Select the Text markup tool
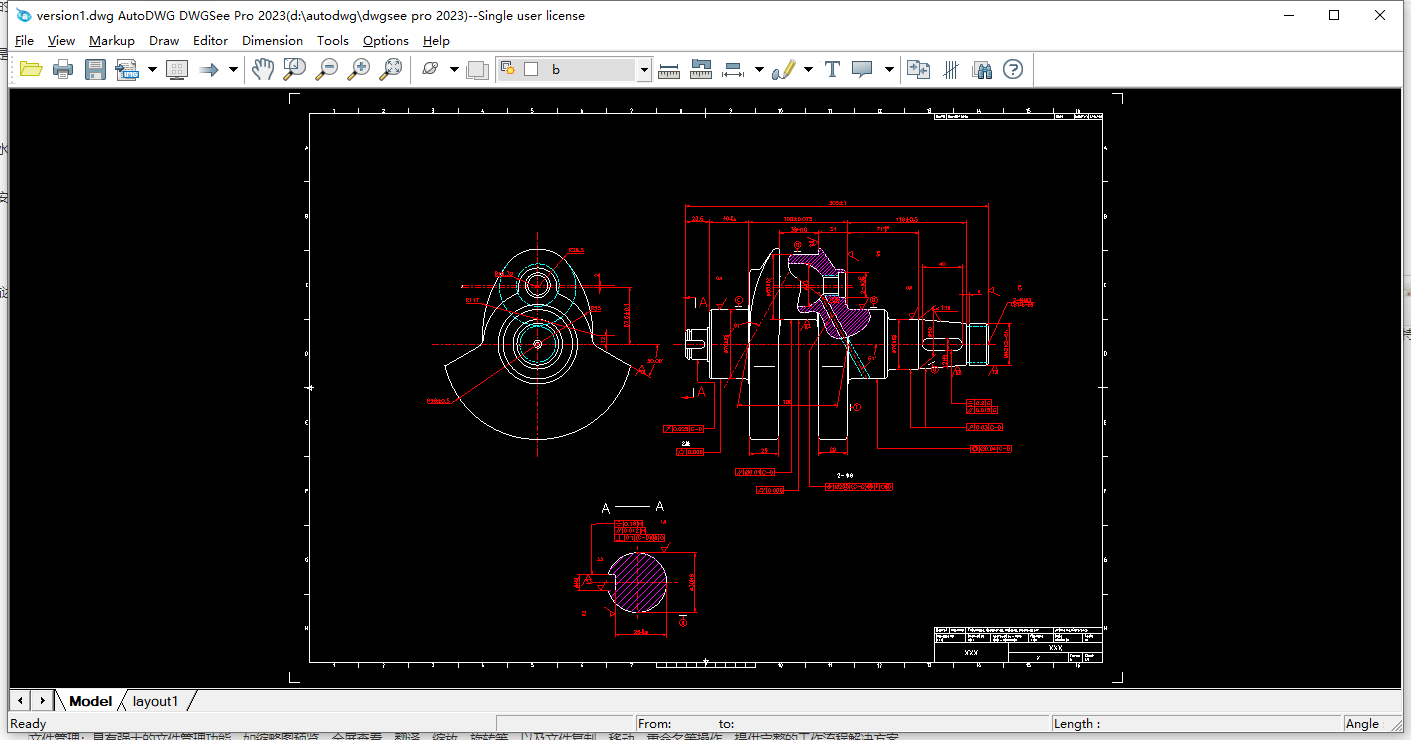Screen dimensions: 1411x740 pyautogui.click(x=832, y=69)
